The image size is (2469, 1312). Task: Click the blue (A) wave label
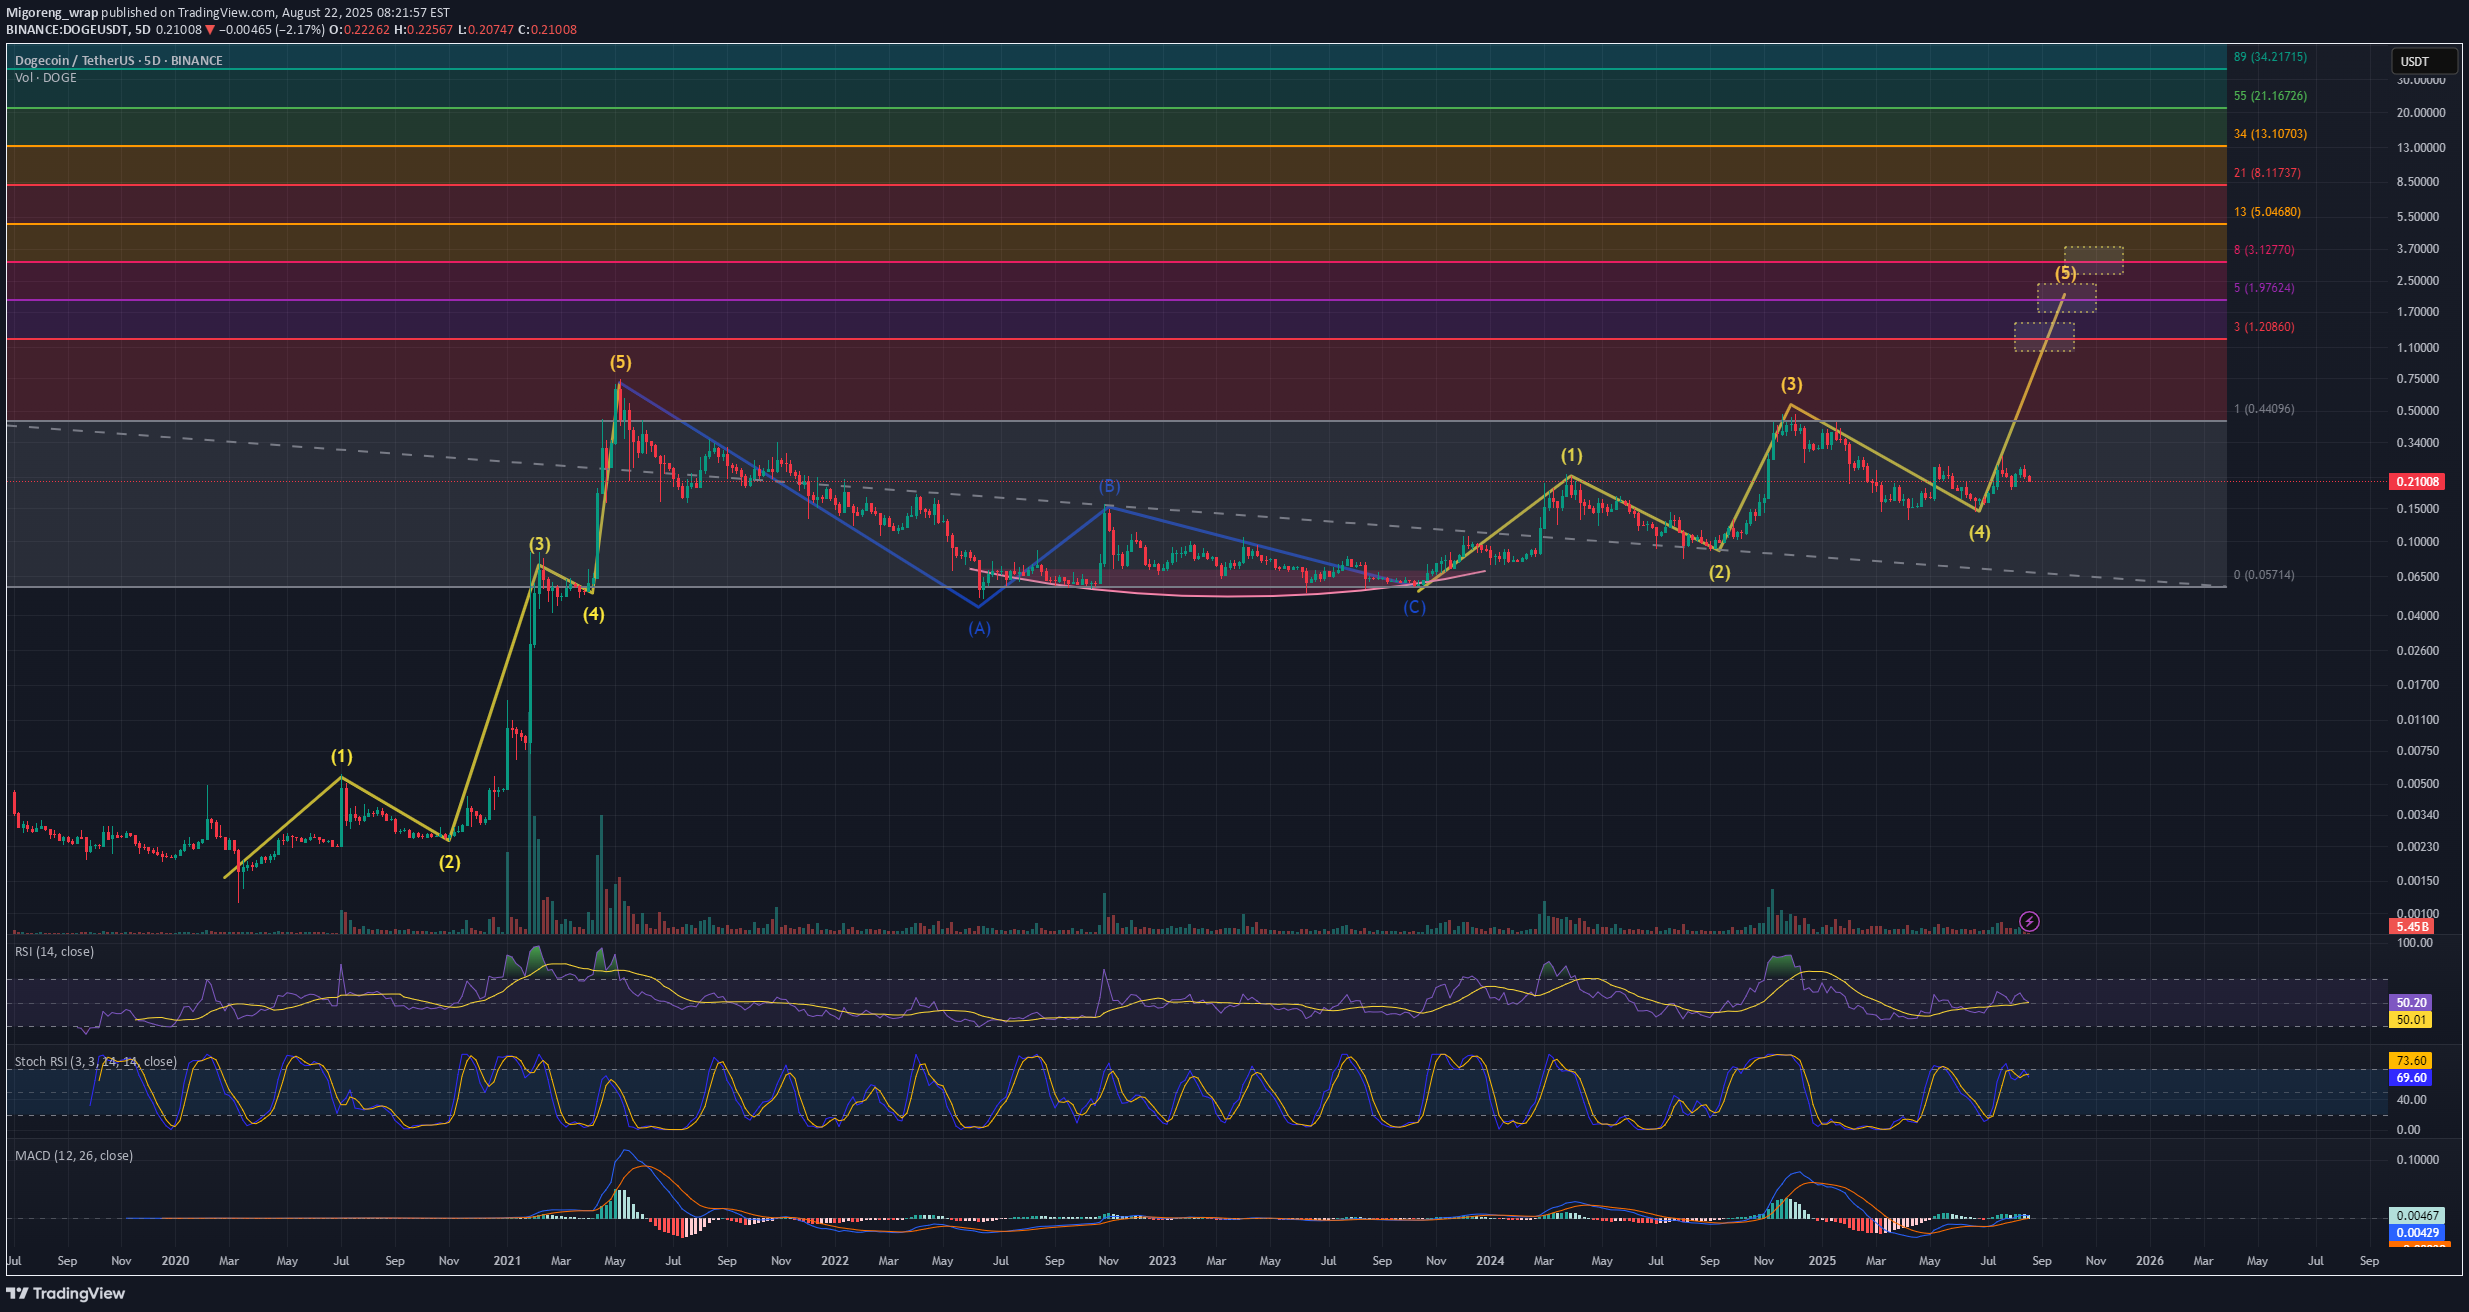(x=979, y=628)
